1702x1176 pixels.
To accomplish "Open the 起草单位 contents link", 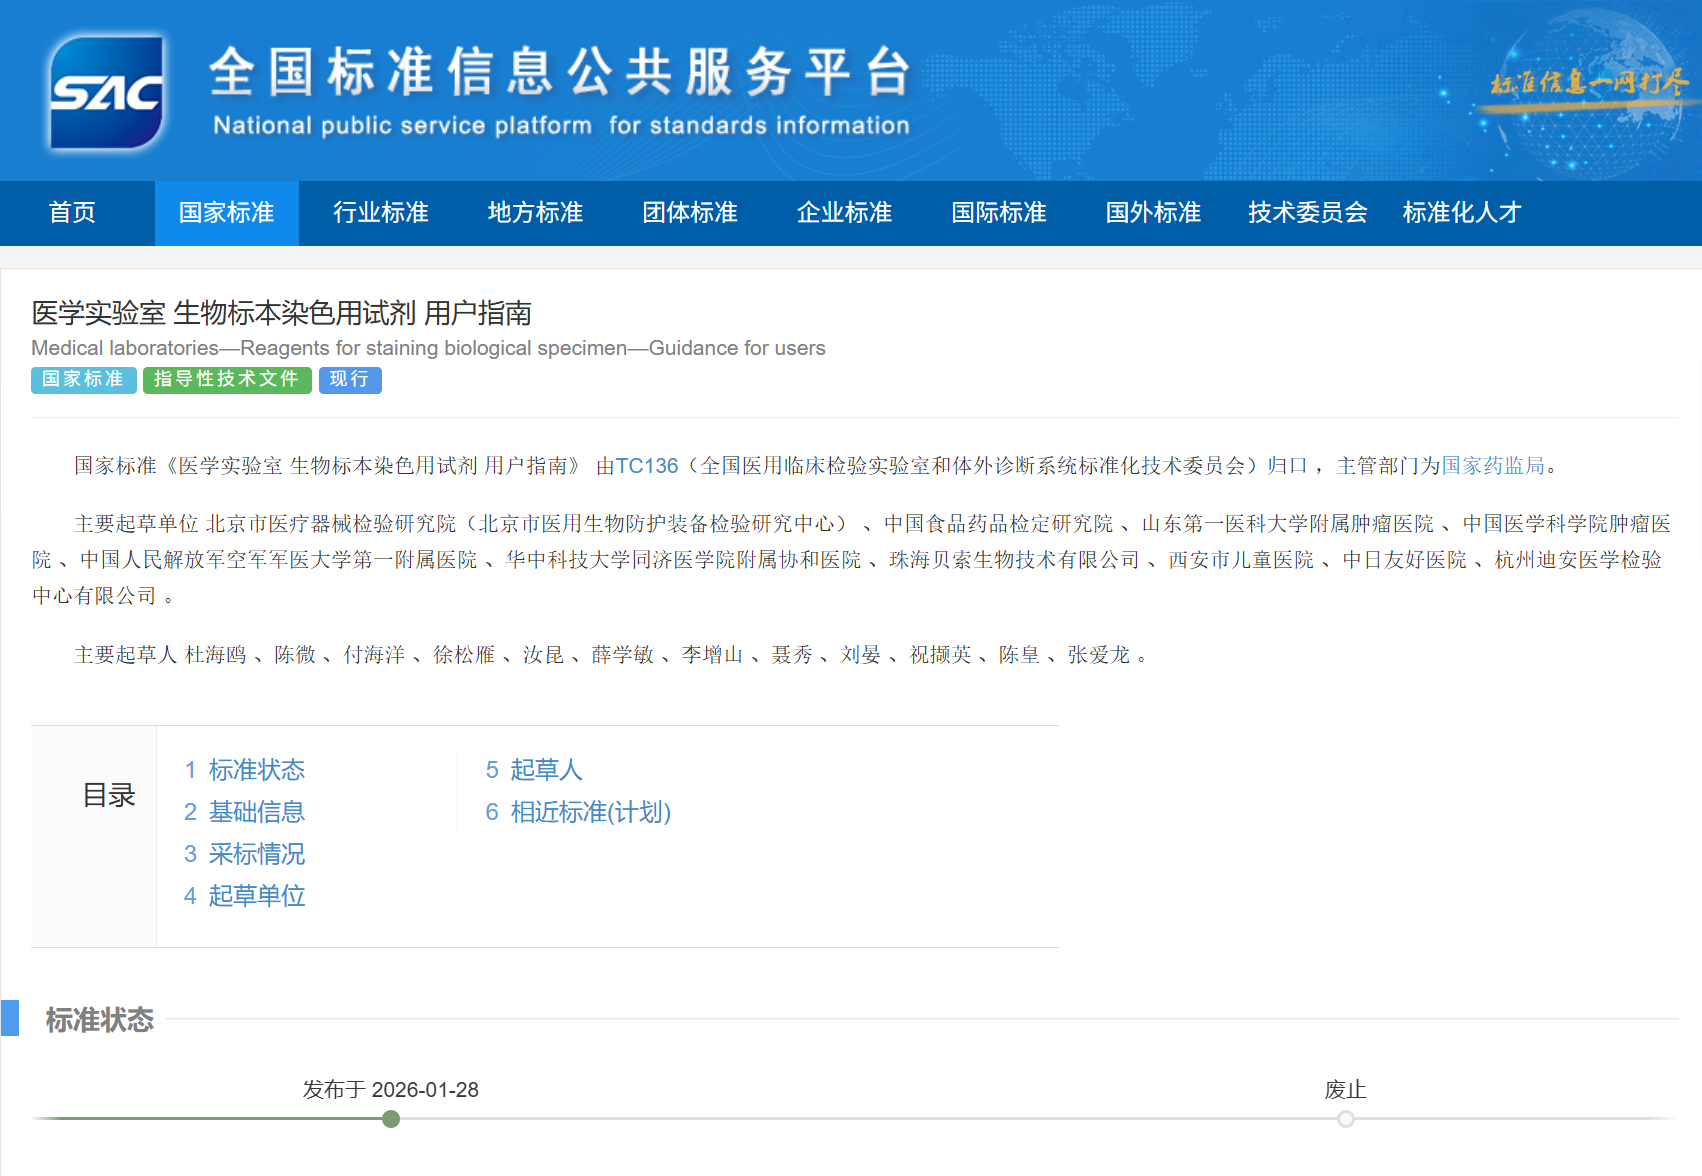I will pyautogui.click(x=256, y=896).
